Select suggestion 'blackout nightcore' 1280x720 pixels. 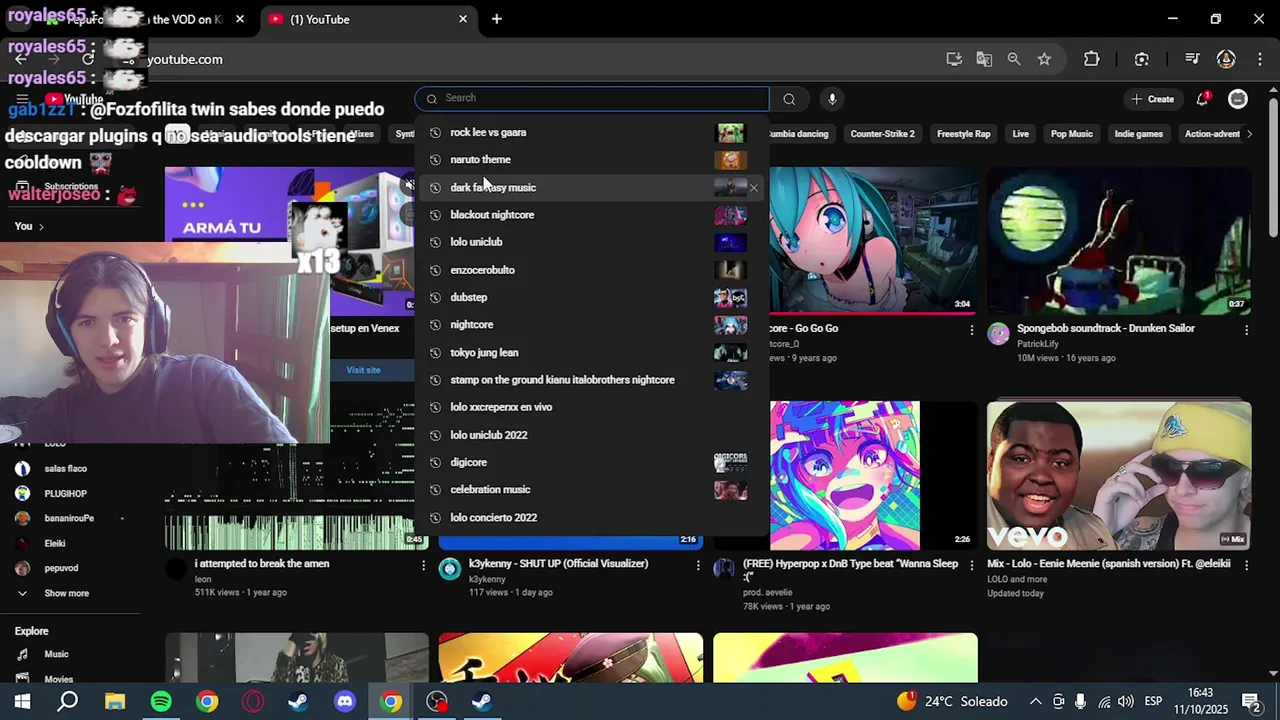[591, 215]
